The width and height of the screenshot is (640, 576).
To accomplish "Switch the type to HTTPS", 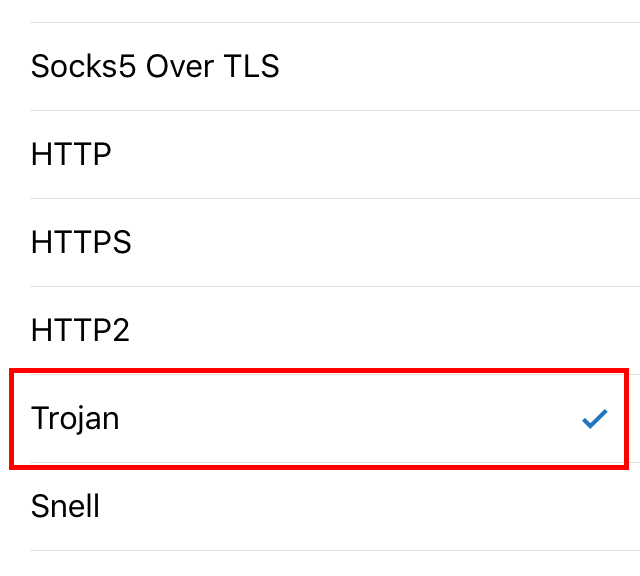I will pyautogui.click(x=320, y=243).
